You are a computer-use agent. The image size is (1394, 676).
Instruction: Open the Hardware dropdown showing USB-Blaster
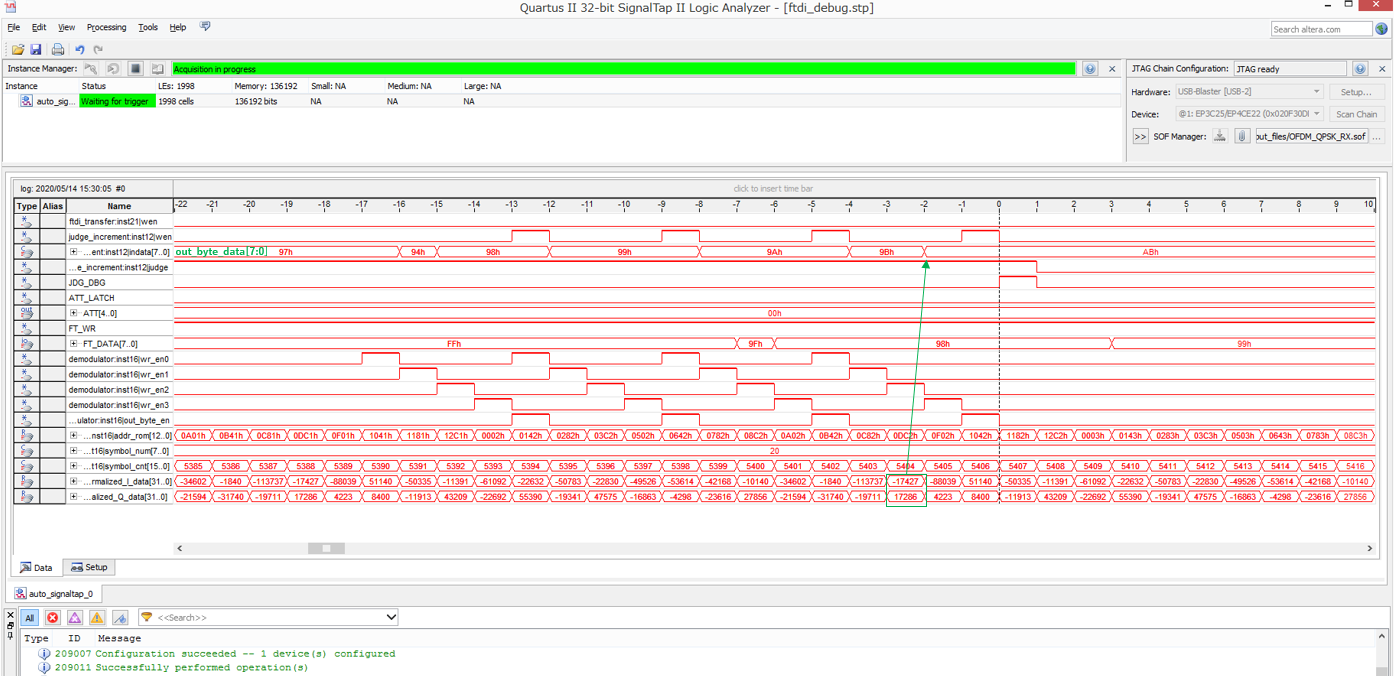pos(1249,92)
